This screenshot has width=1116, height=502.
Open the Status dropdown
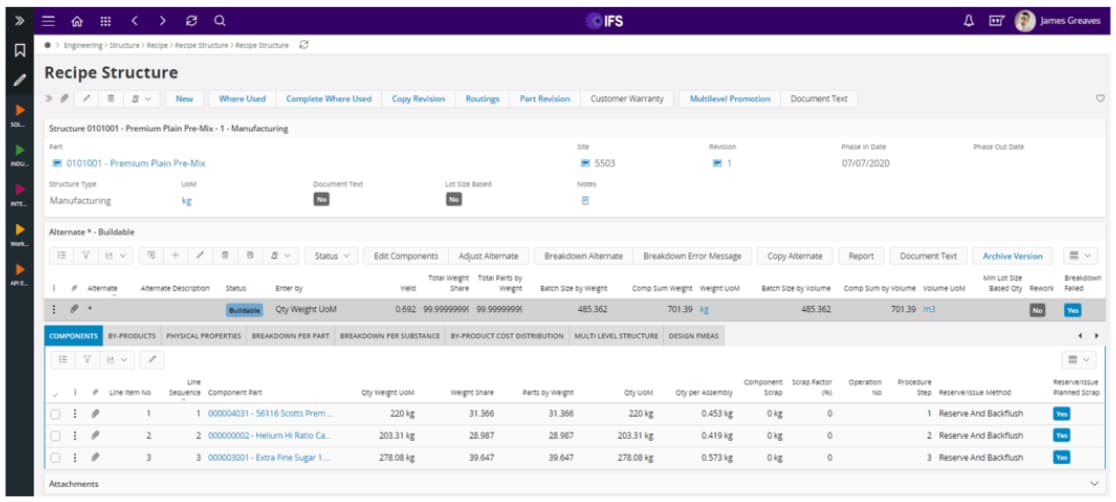tap(332, 256)
